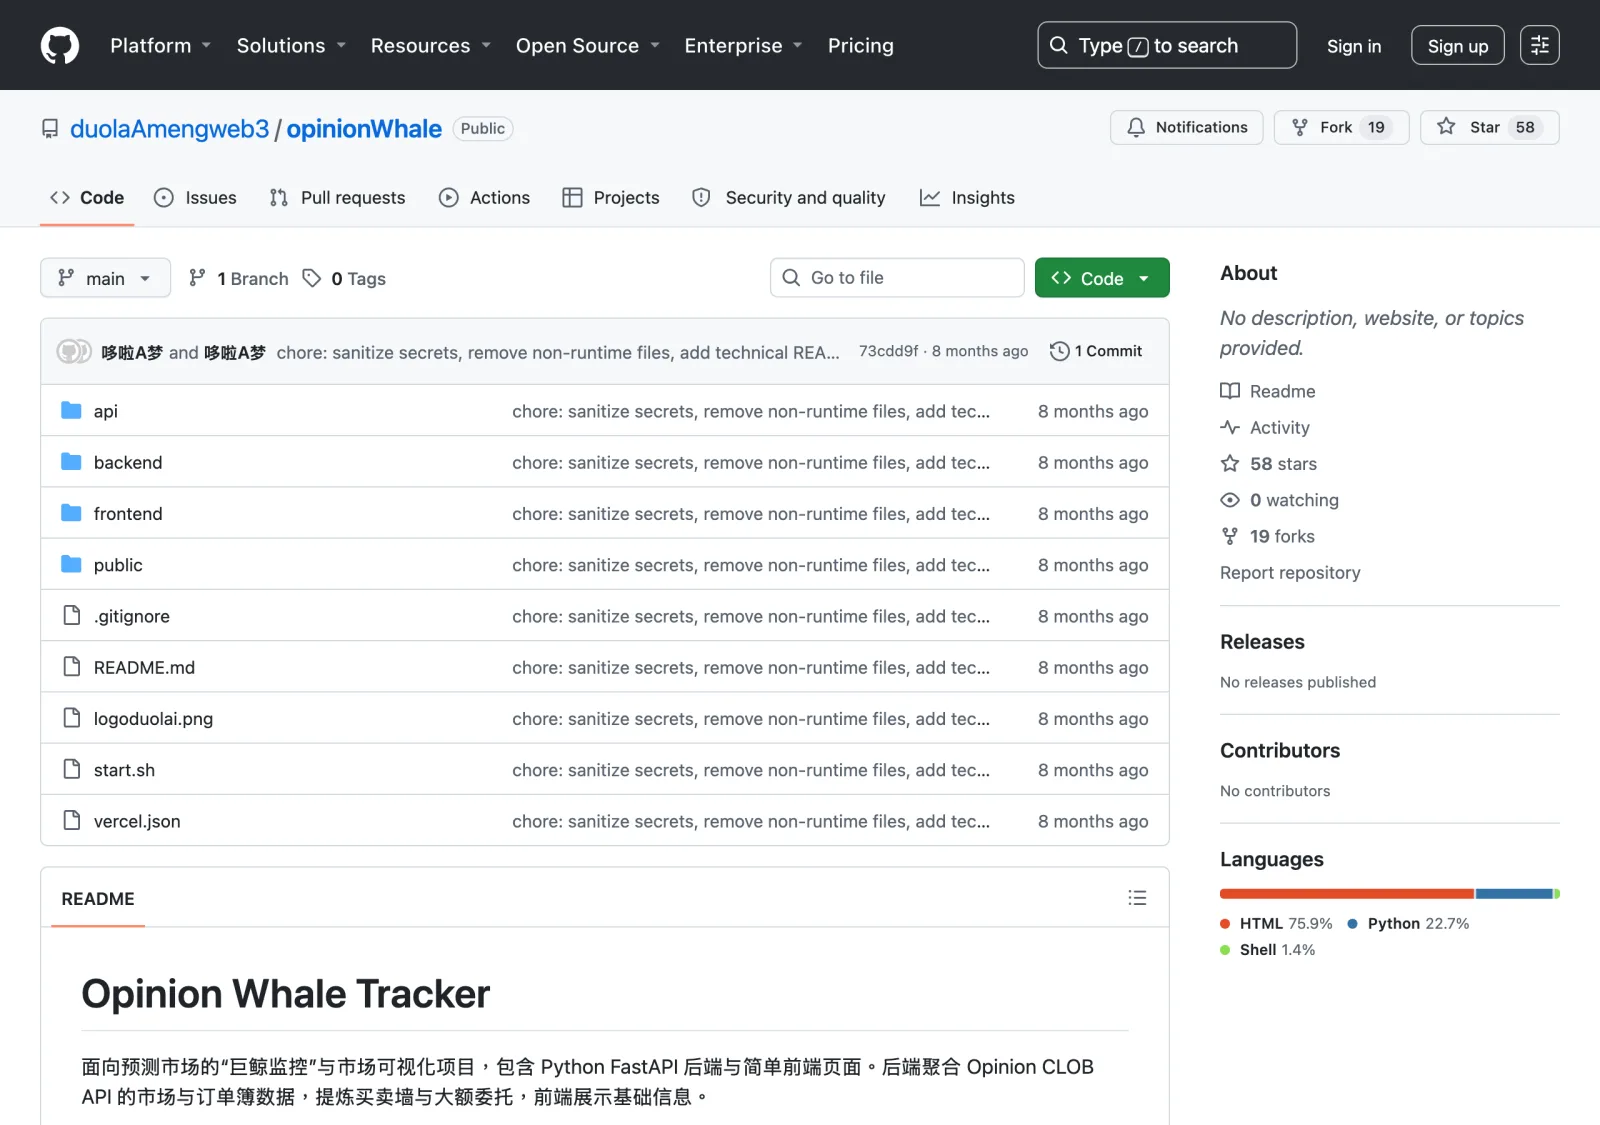Viewport: 1600px width, 1125px height.
Task: Open the opinionWhale repository link
Action: click(x=364, y=129)
